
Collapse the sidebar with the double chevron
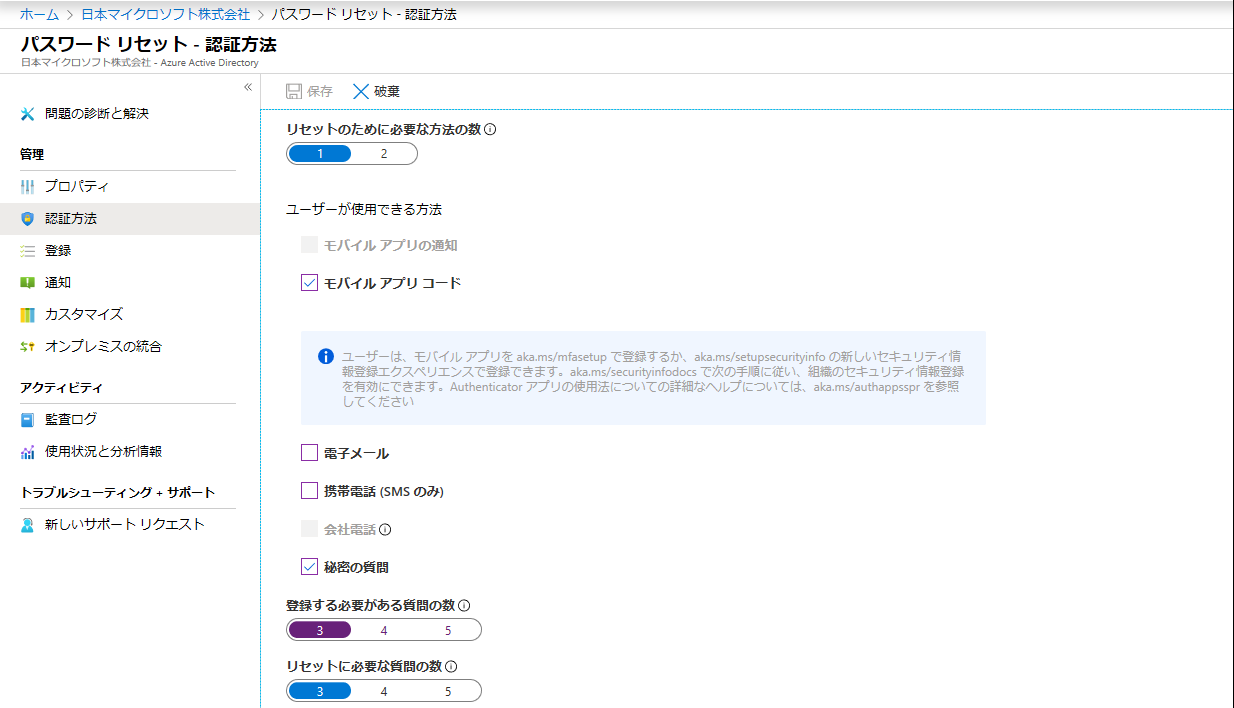[248, 87]
